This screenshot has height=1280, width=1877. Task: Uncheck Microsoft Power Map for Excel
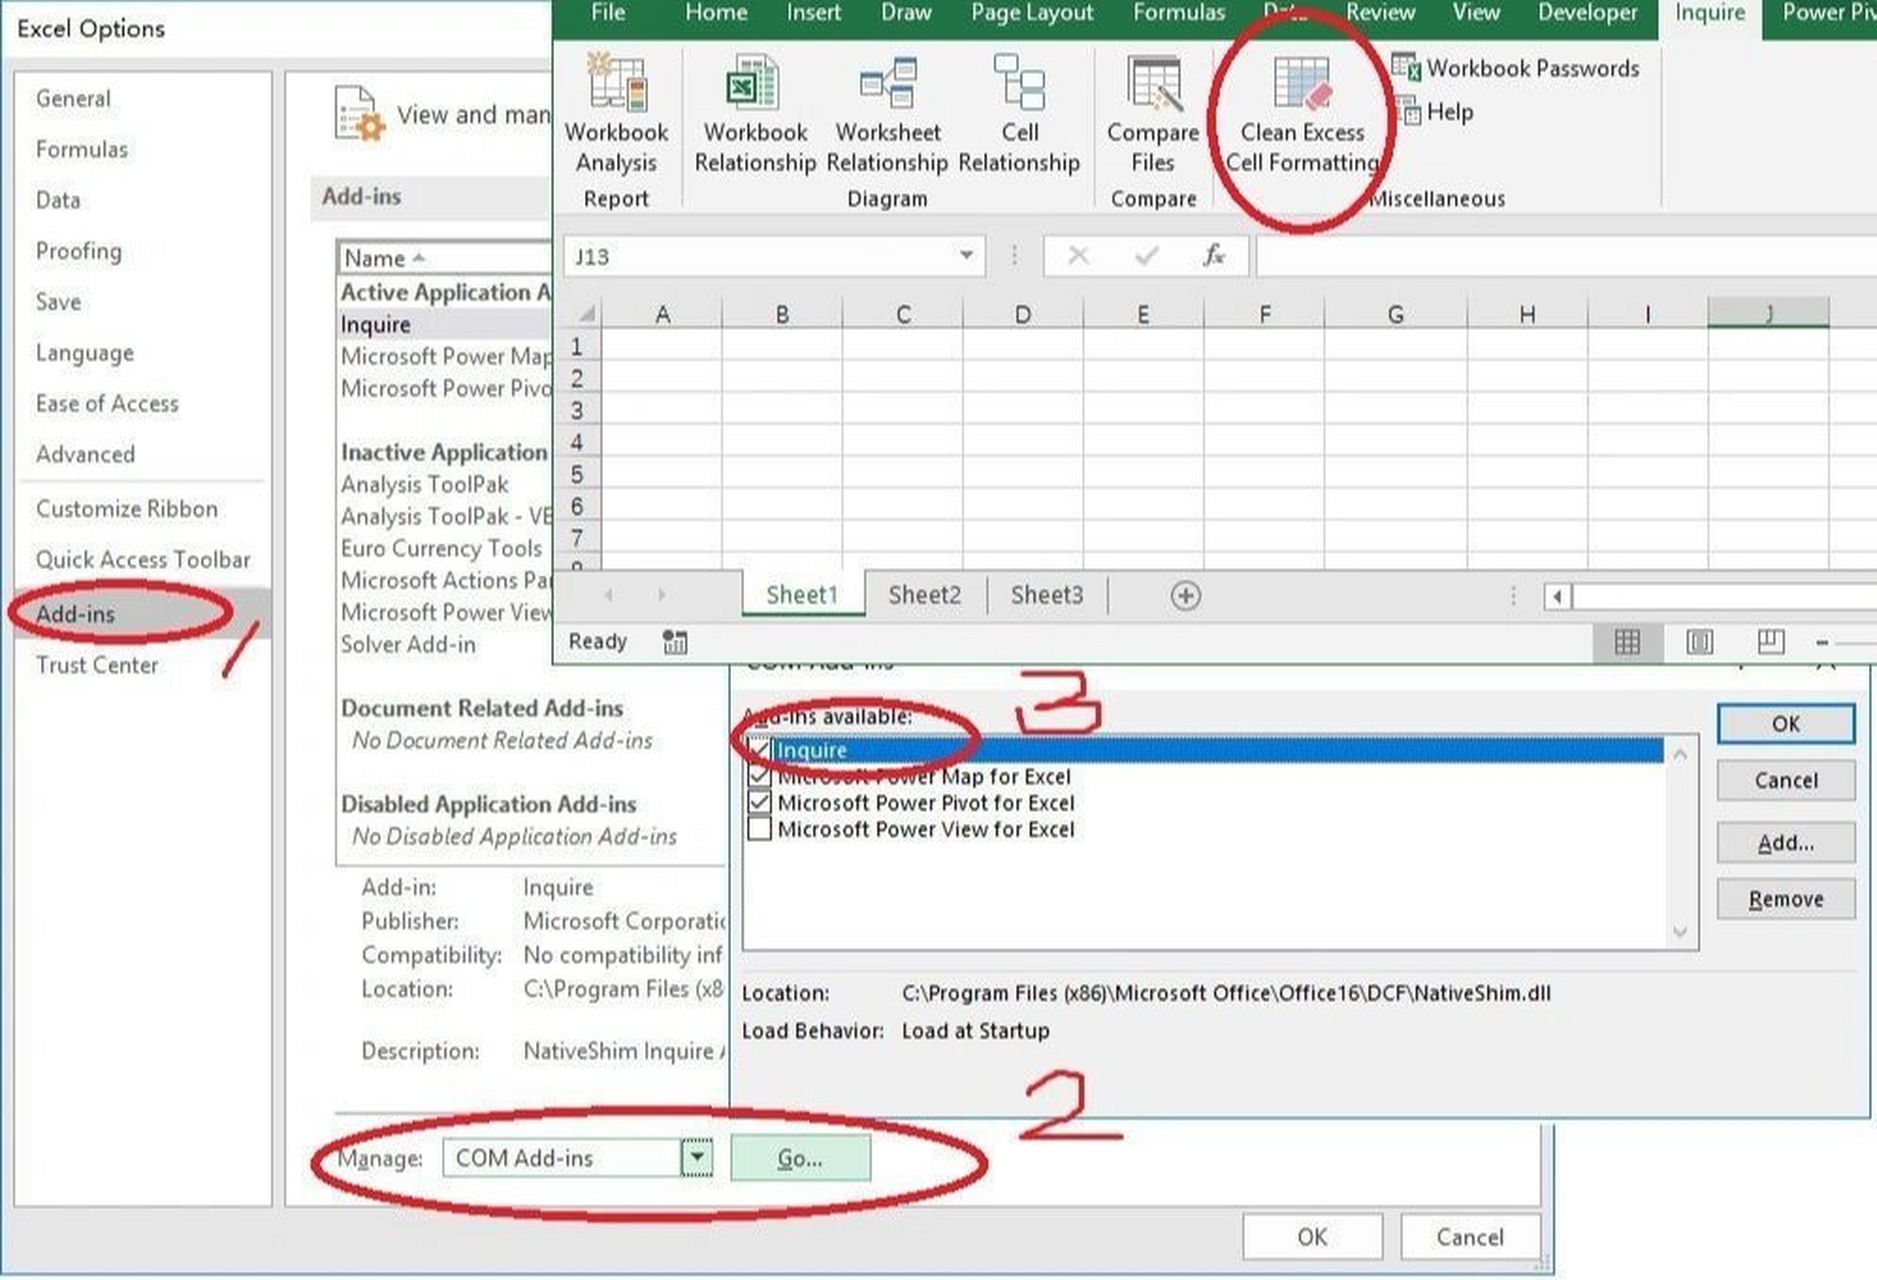coord(759,775)
